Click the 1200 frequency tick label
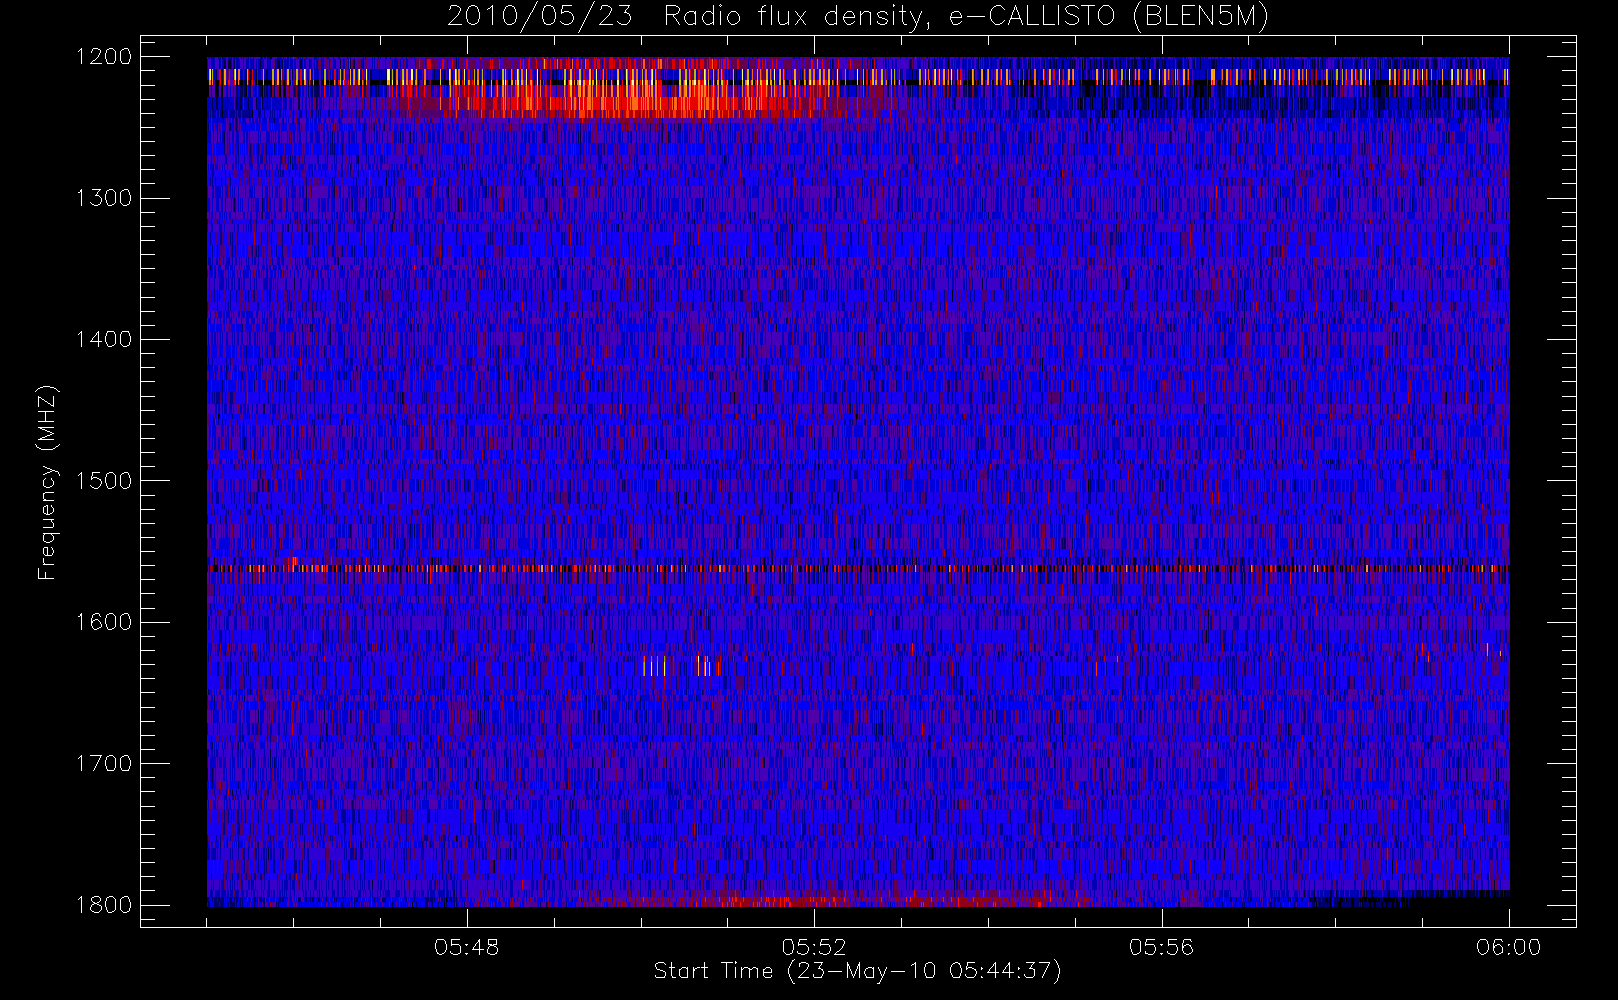This screenshot has width=1618, height=1000. click(x=104, y=57)
